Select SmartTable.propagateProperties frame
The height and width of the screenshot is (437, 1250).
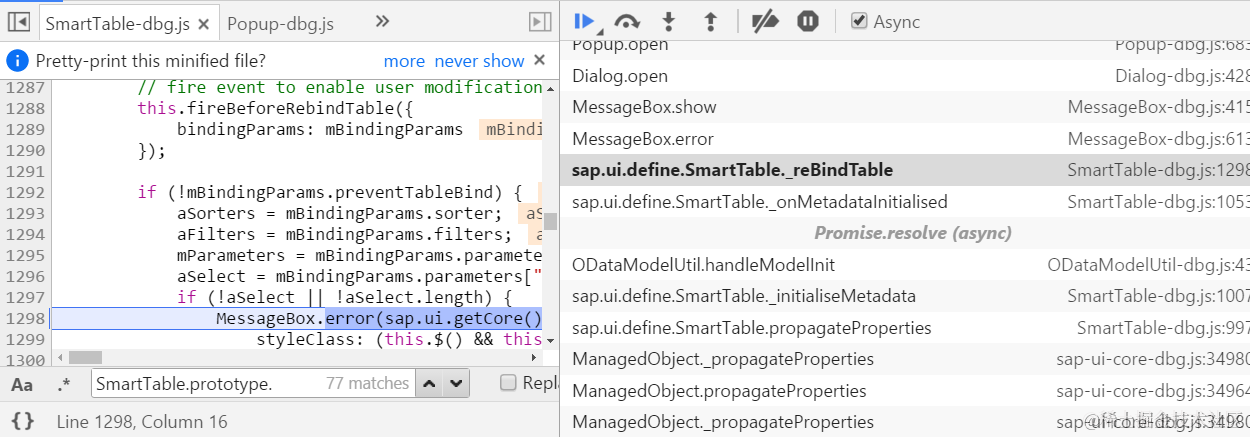[x=905, y=328]
